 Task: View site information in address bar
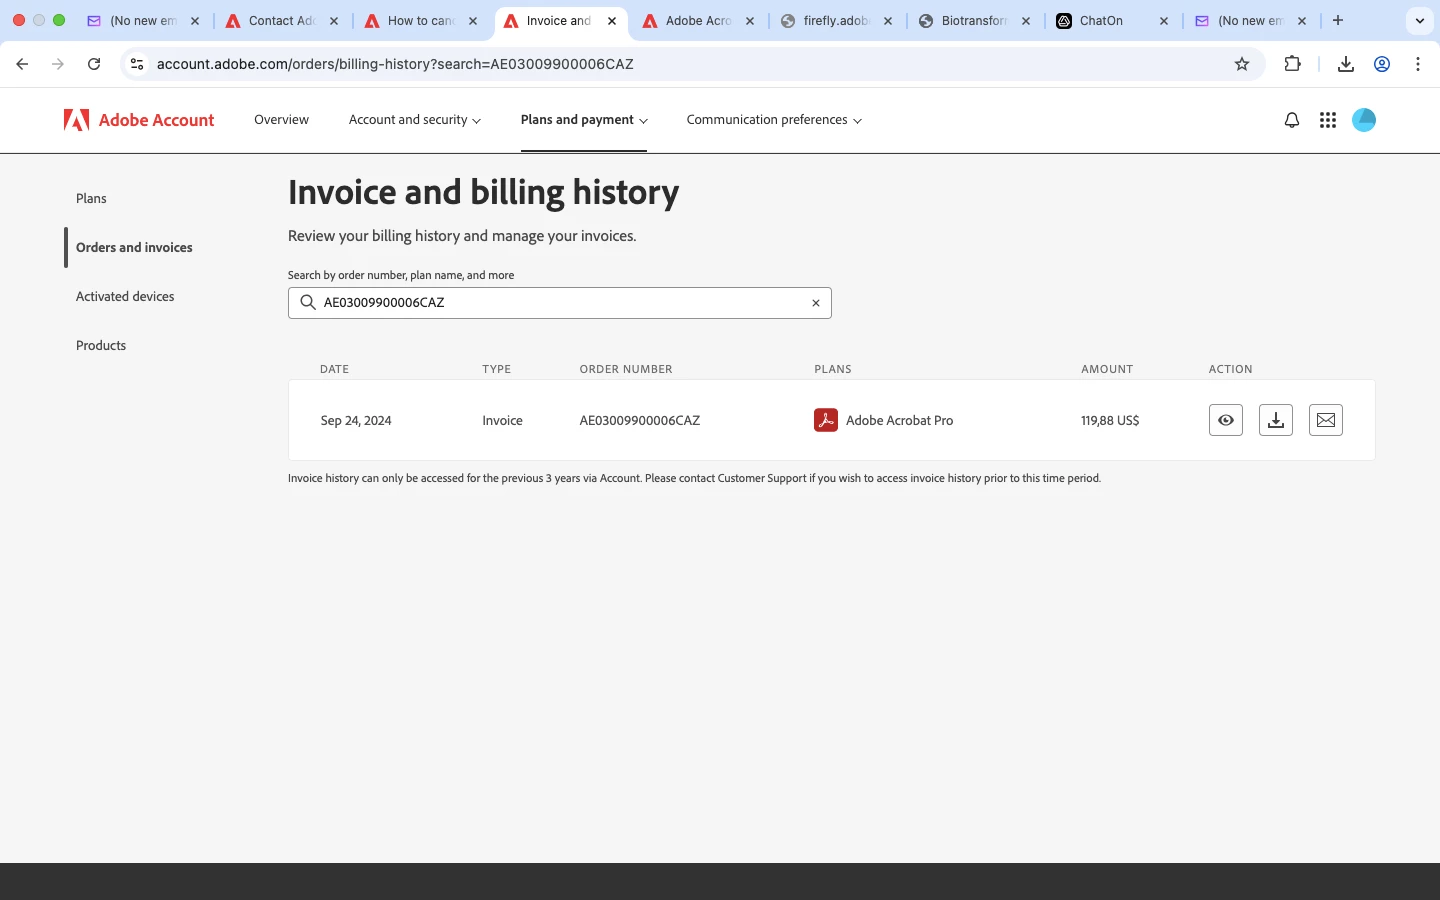pos(137,64)
